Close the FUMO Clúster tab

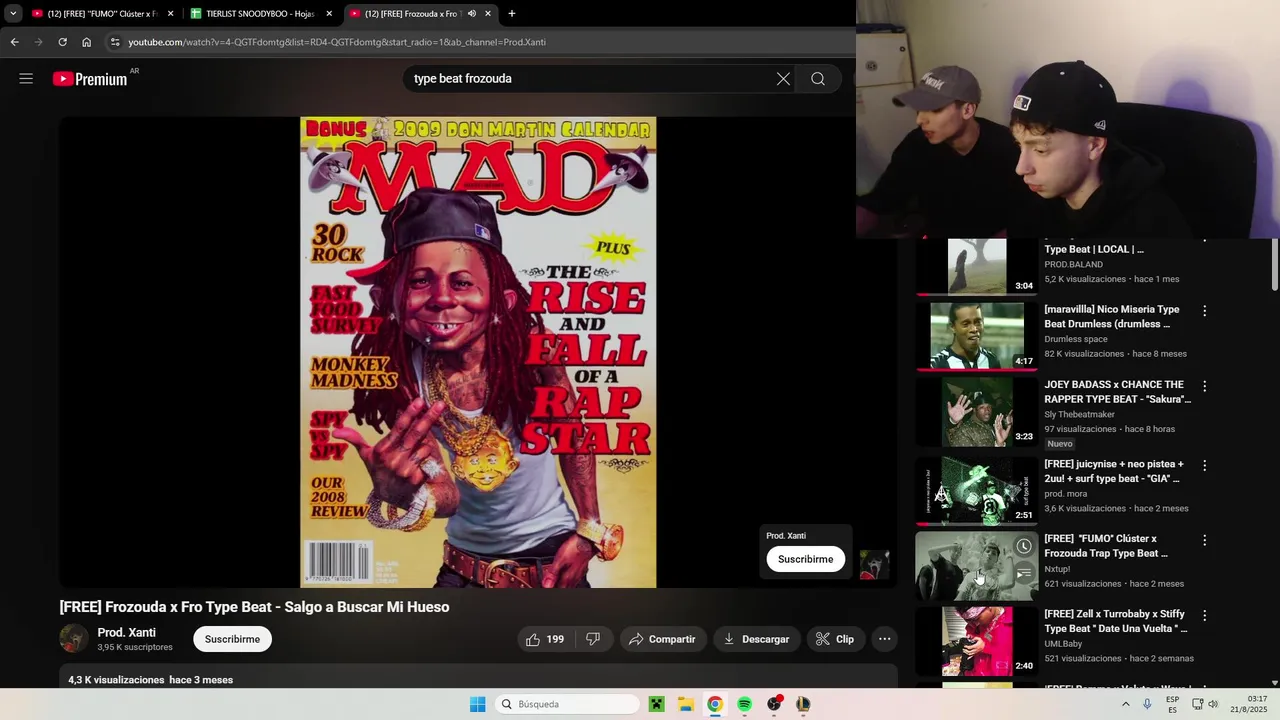(170, 14)
